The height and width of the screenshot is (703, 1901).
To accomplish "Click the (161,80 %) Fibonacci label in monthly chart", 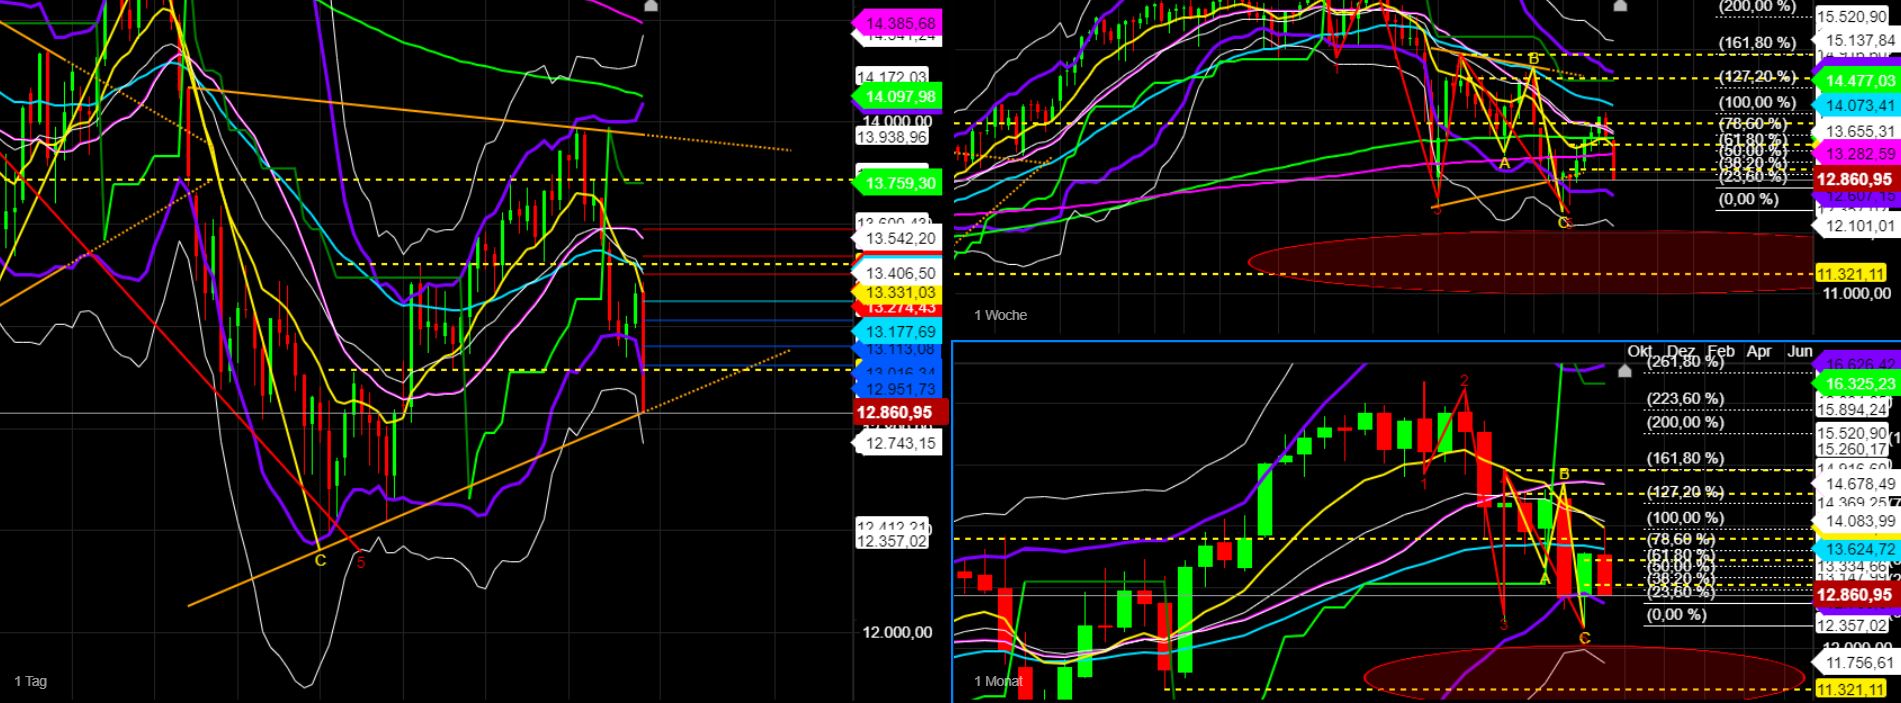I will click(1686, 458).
